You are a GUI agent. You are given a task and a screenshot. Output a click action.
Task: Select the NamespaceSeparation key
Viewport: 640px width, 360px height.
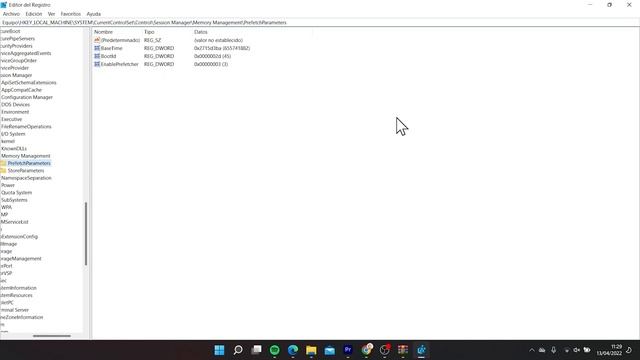coord(26,178)
